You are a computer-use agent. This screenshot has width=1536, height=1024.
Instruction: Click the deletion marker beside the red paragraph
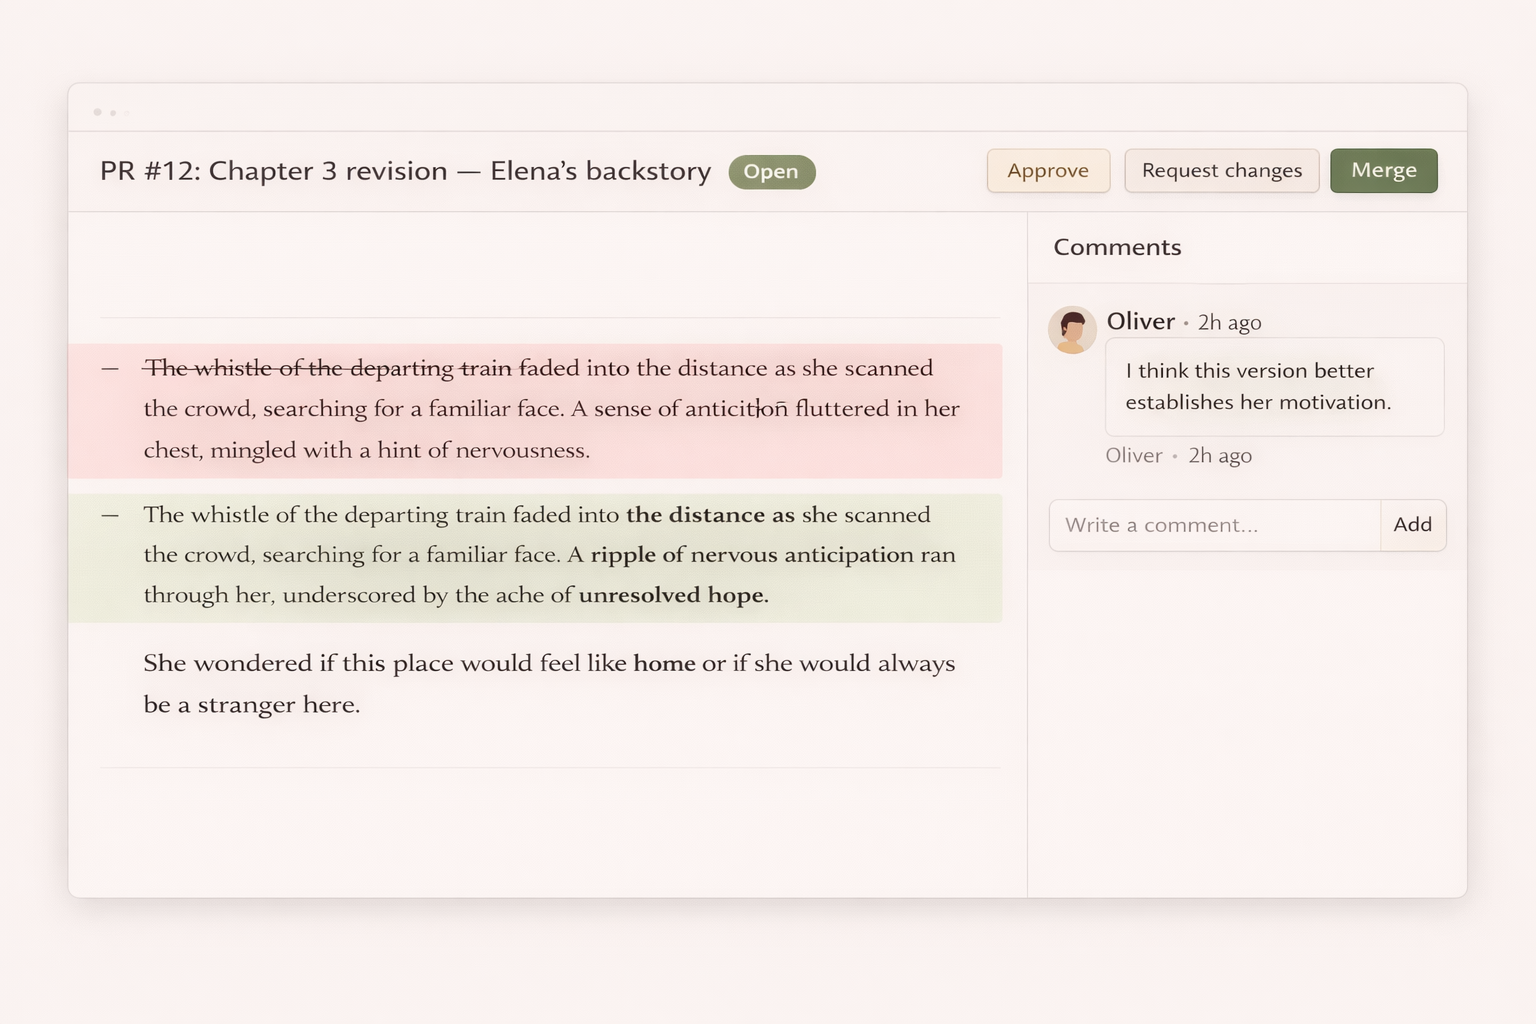110,369
